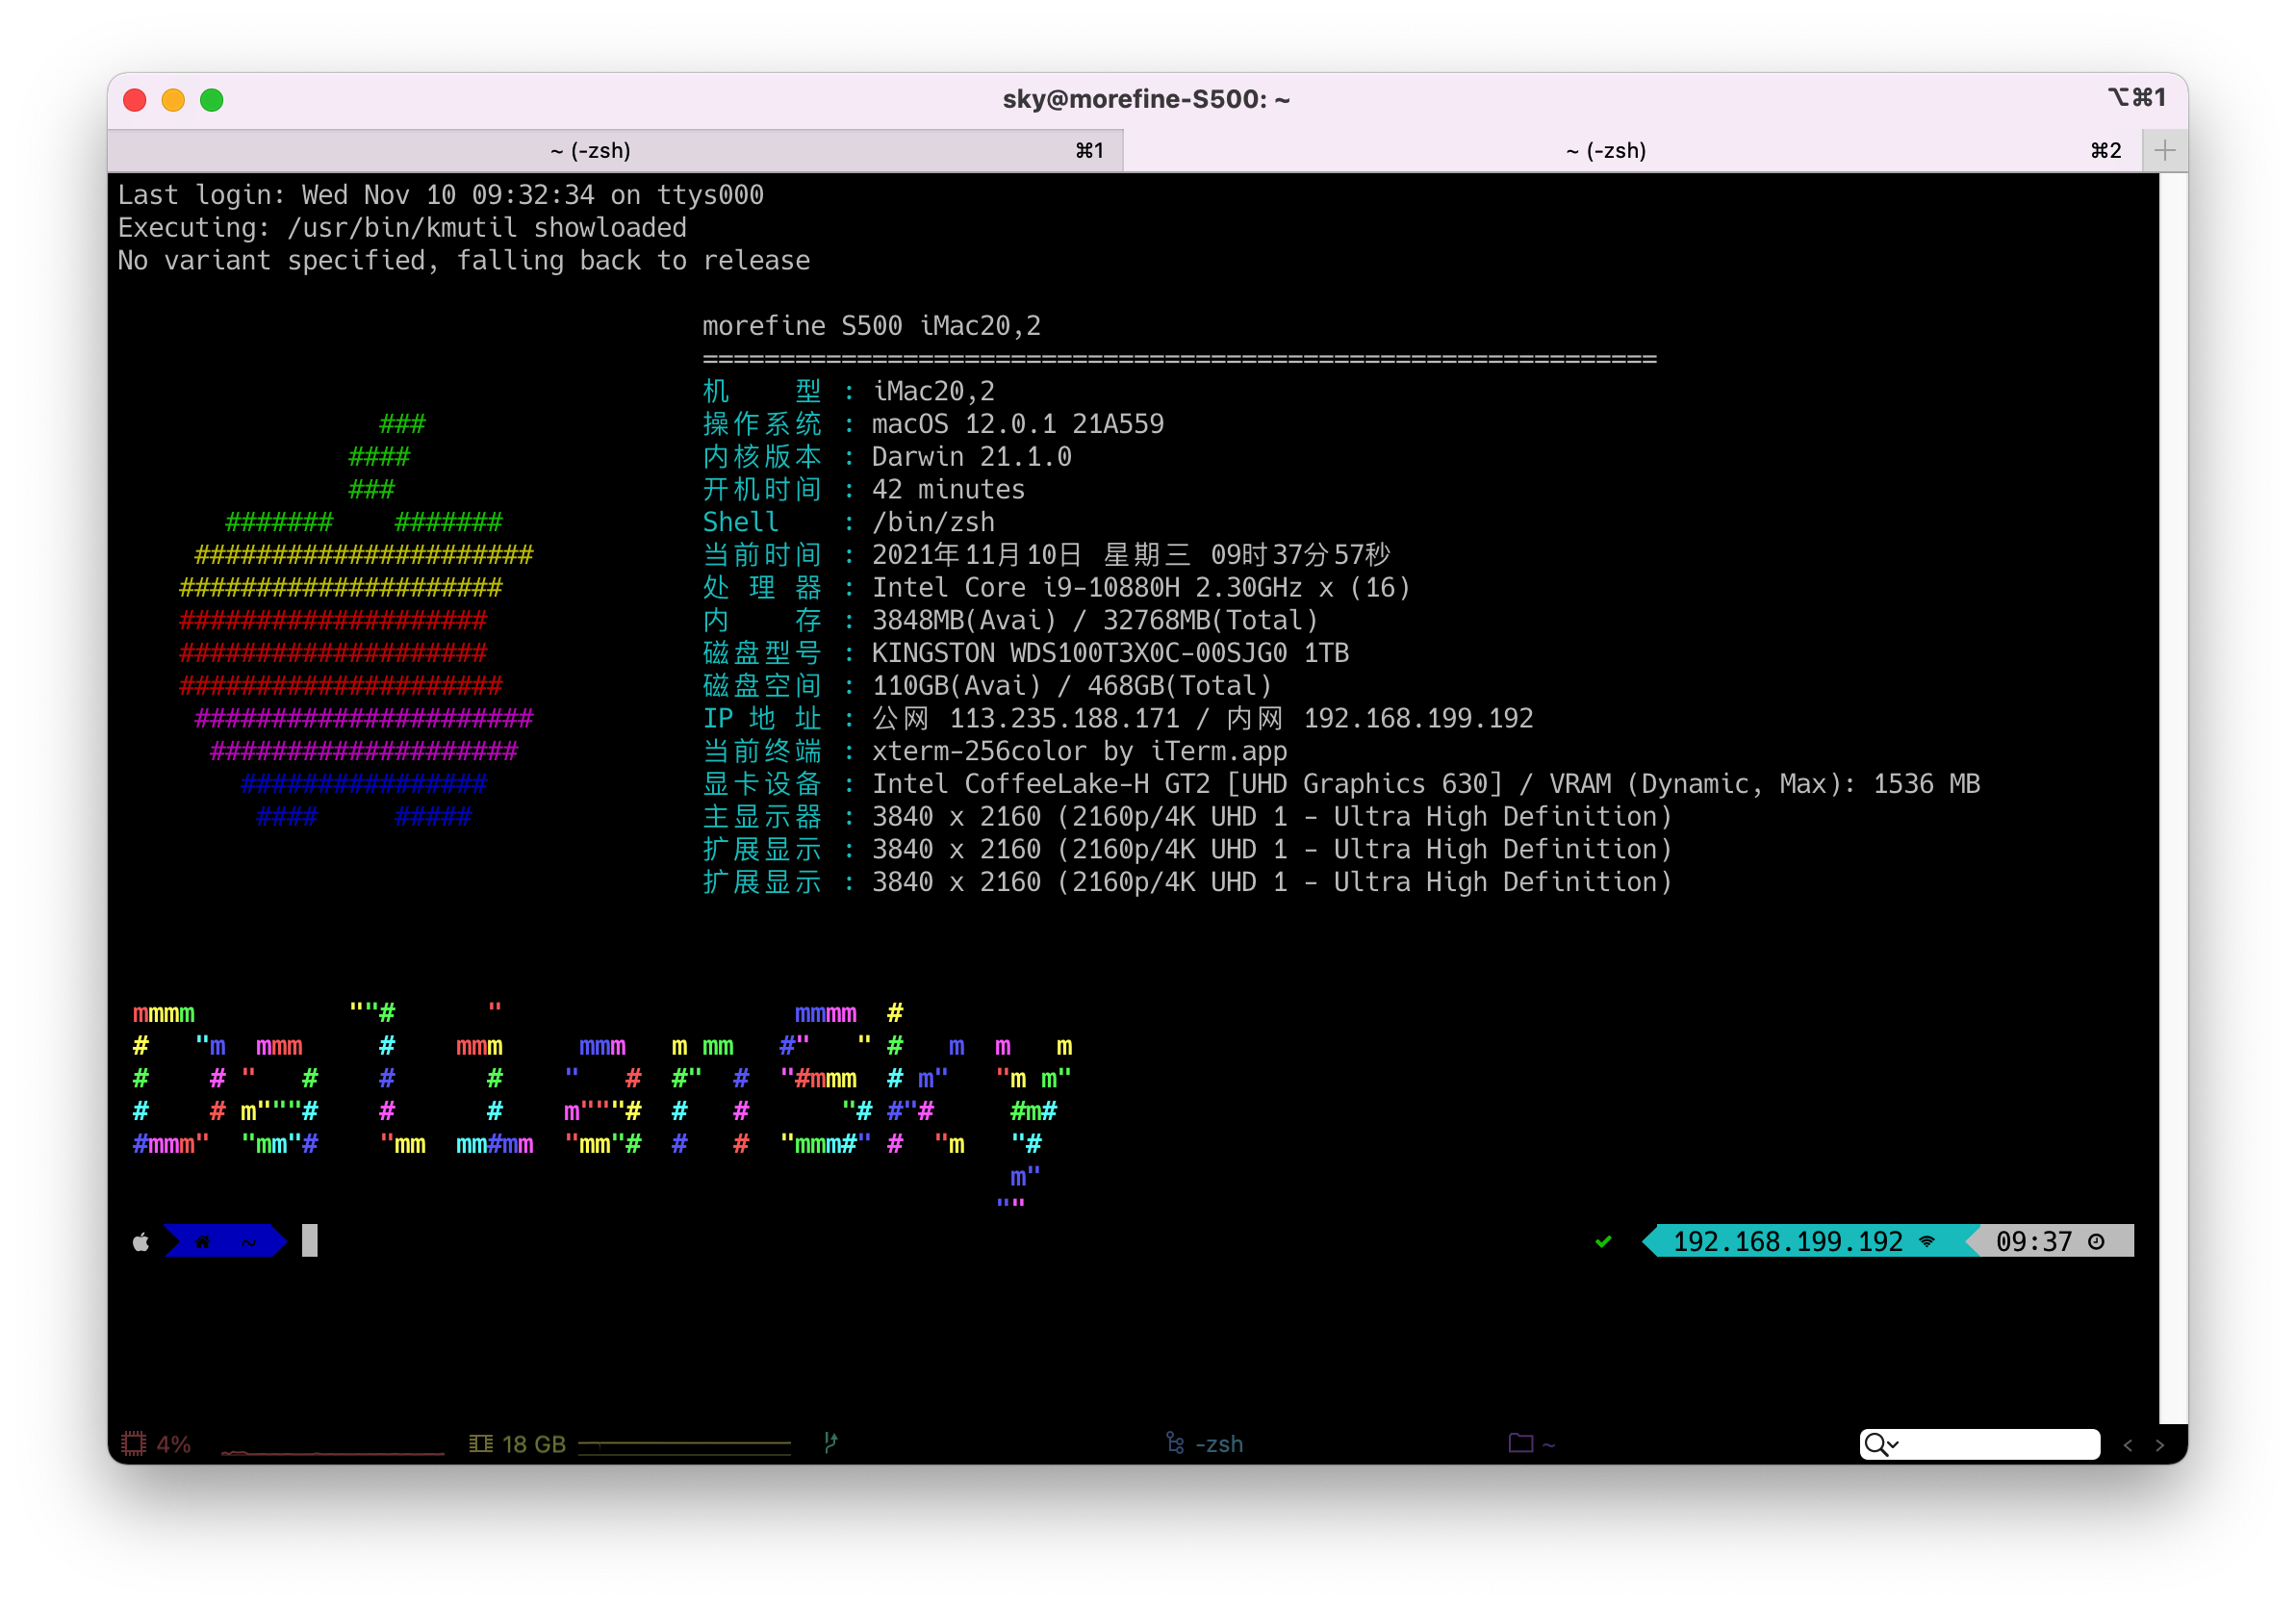Viewport: 2296px width, 1607px height.
Task: Go to previous search result arrow
Action: (x=2128, y=1444)
